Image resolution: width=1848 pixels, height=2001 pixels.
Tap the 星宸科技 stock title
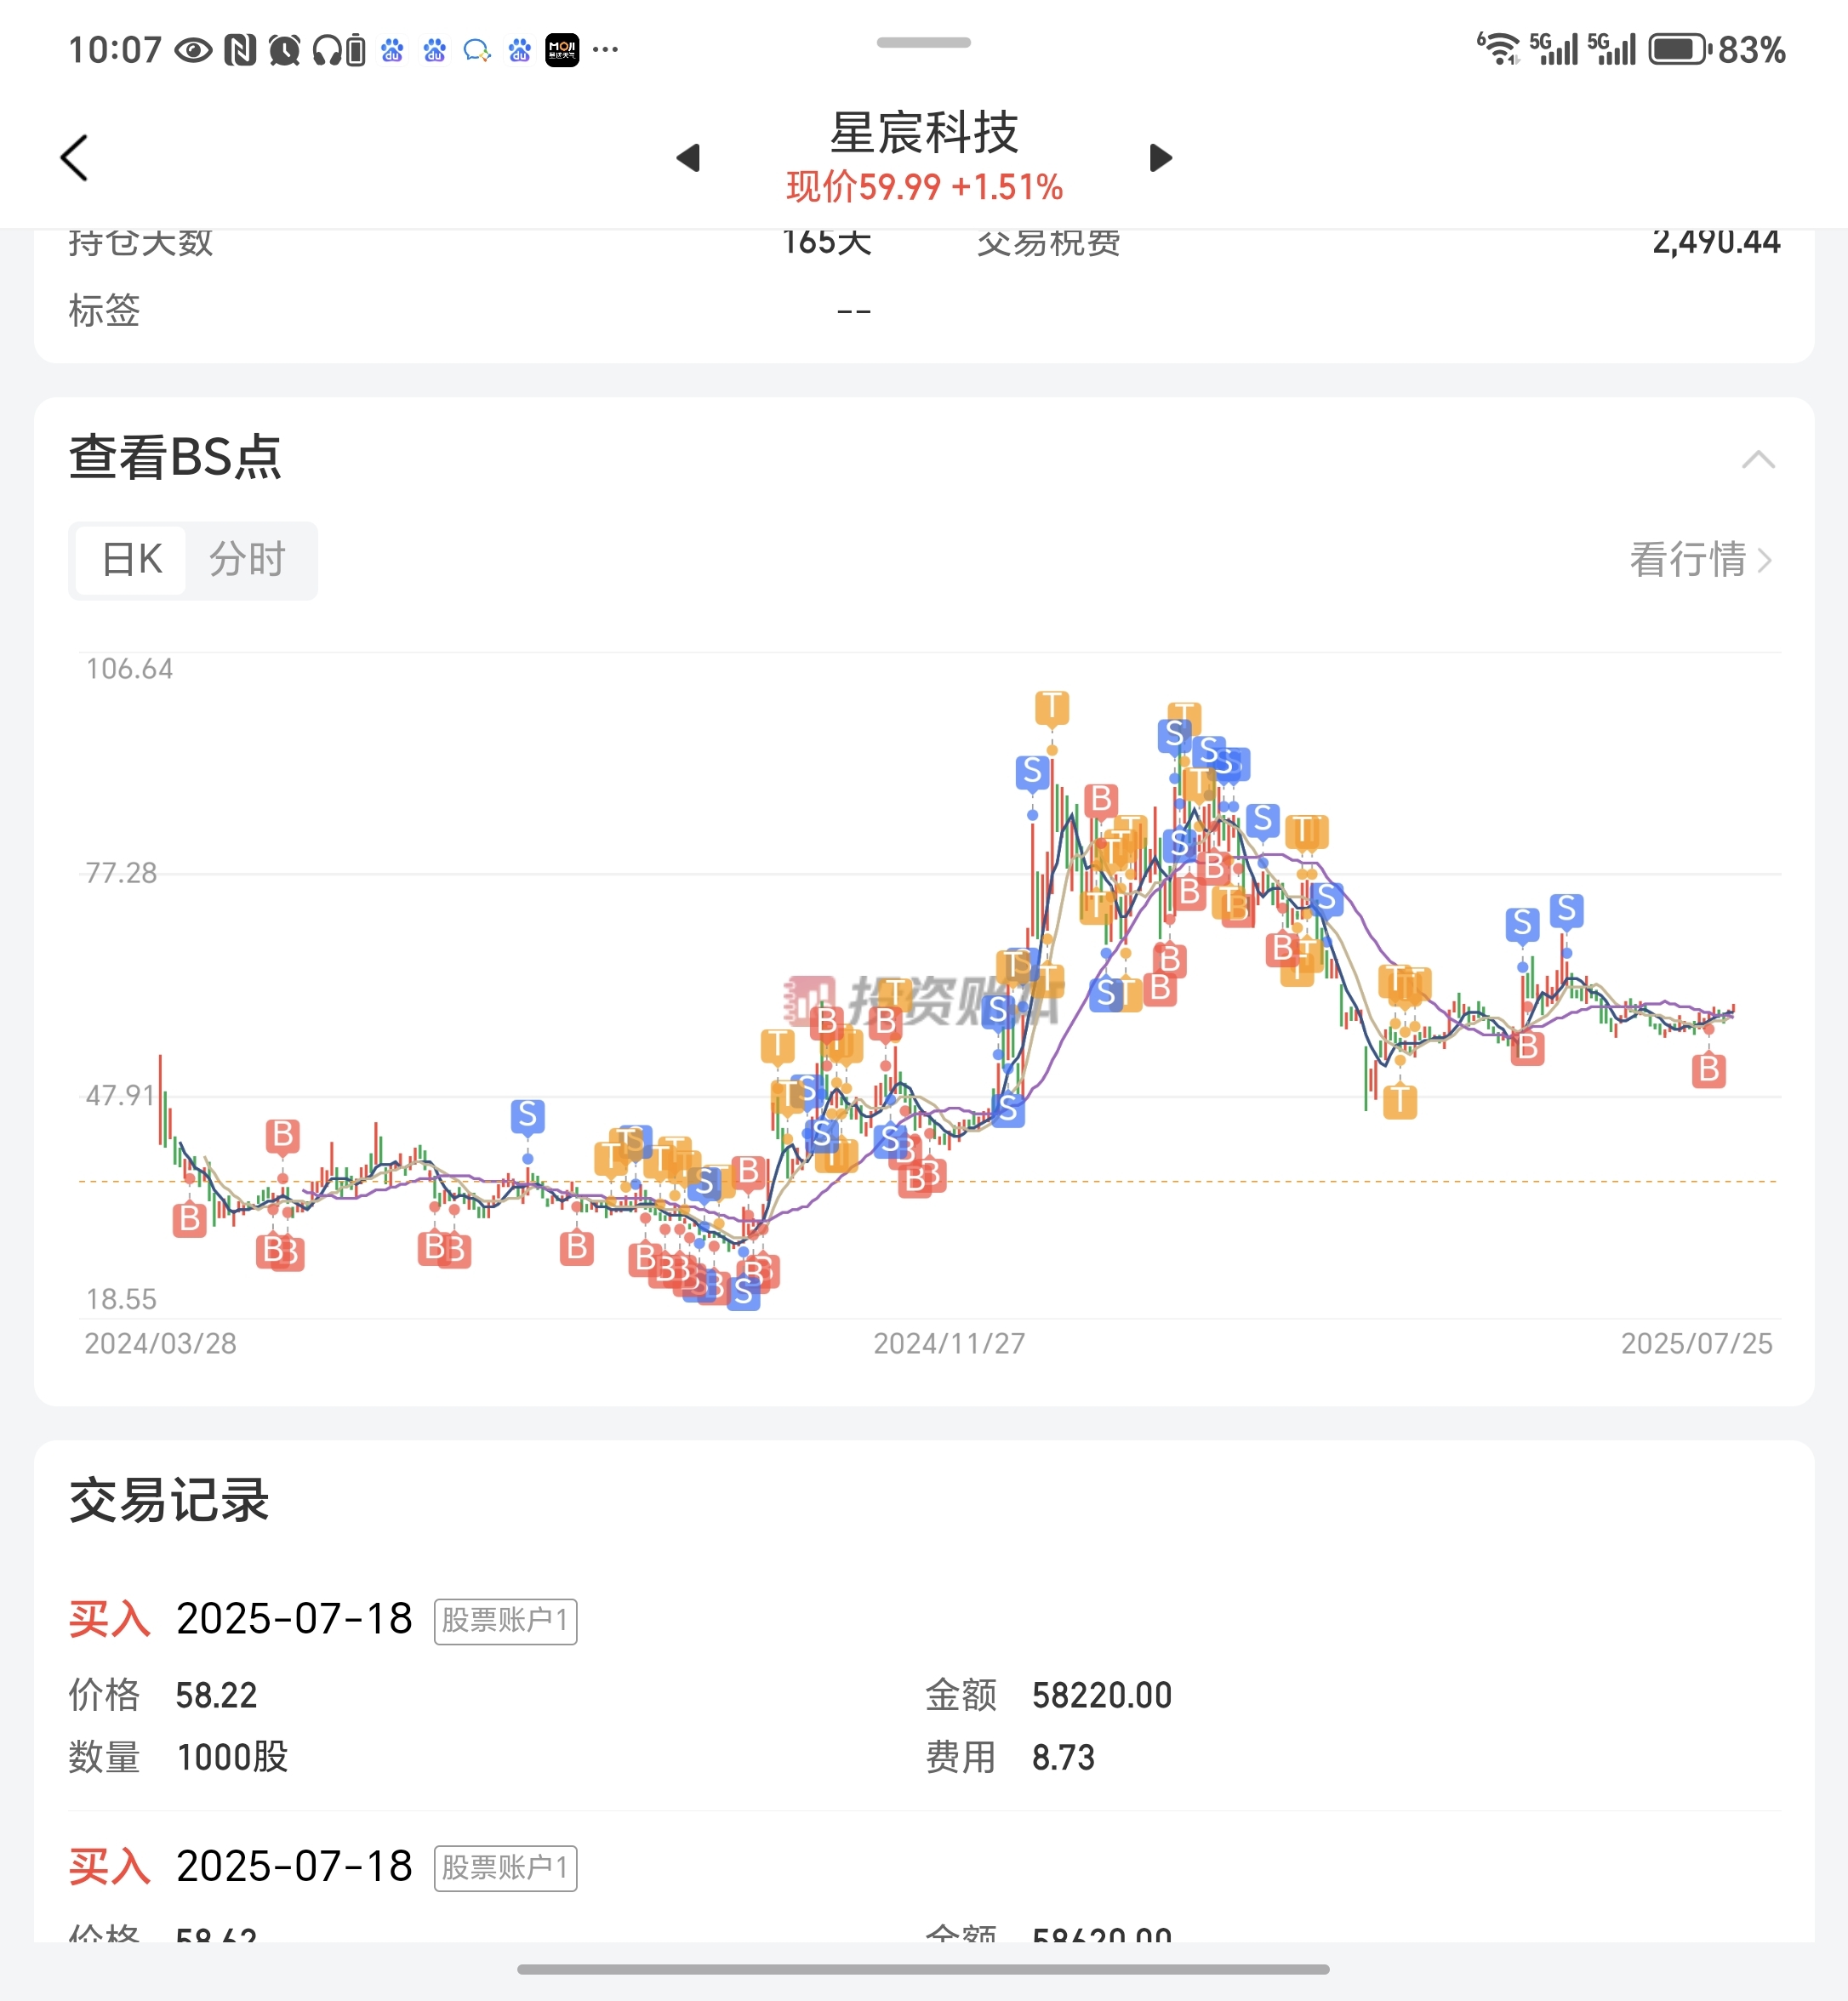pos(924,133)
